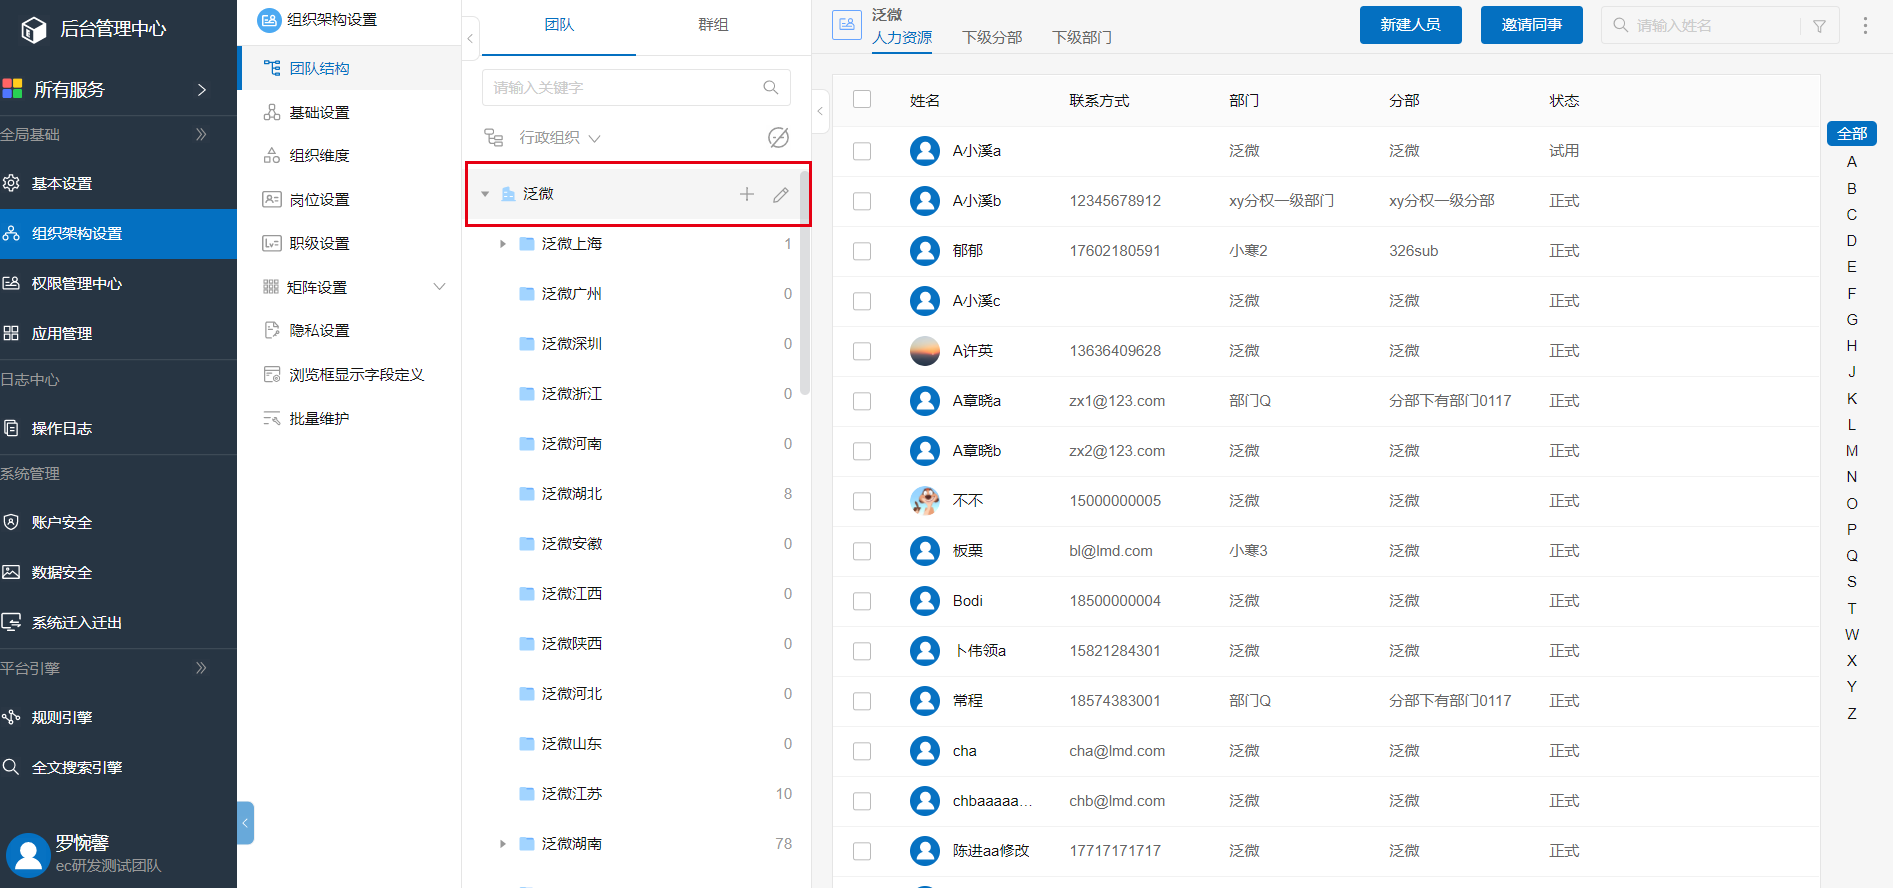
Task: Filter names by letter Z
Action: (x=1852, y=713)
